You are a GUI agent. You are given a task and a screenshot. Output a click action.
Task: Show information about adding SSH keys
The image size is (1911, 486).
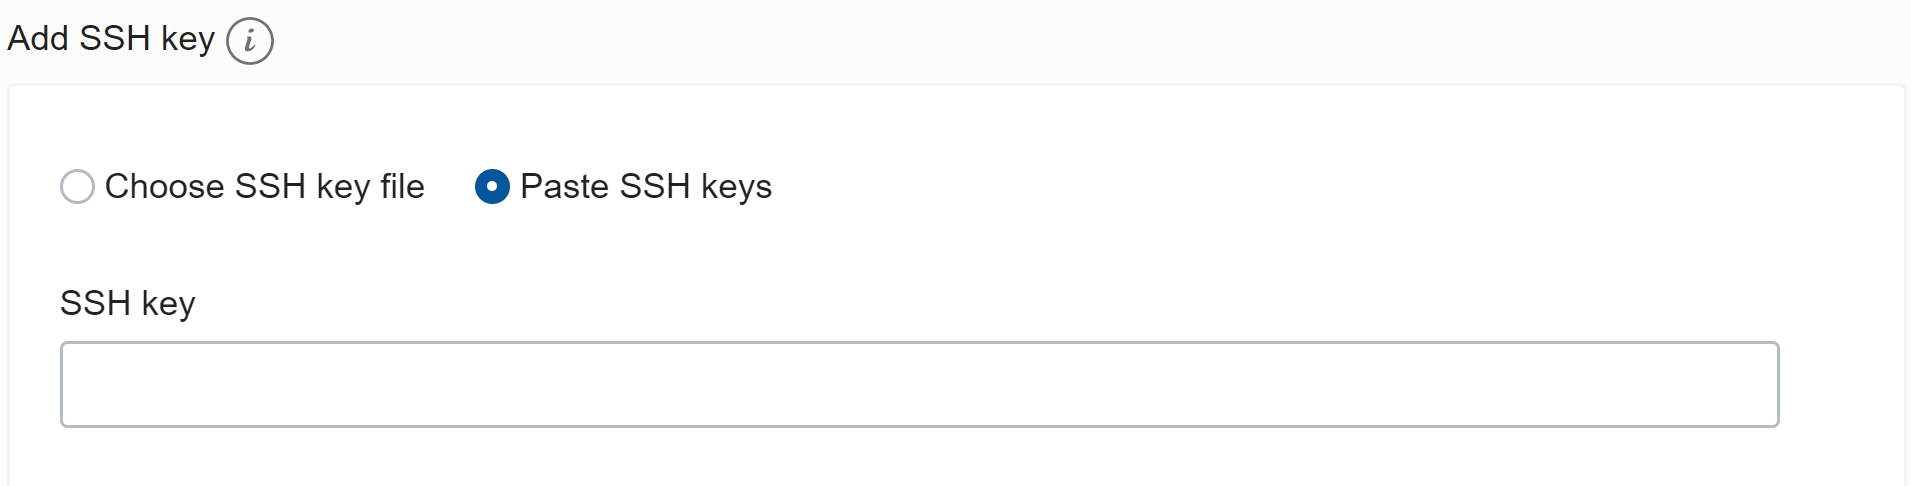[250, 41]
